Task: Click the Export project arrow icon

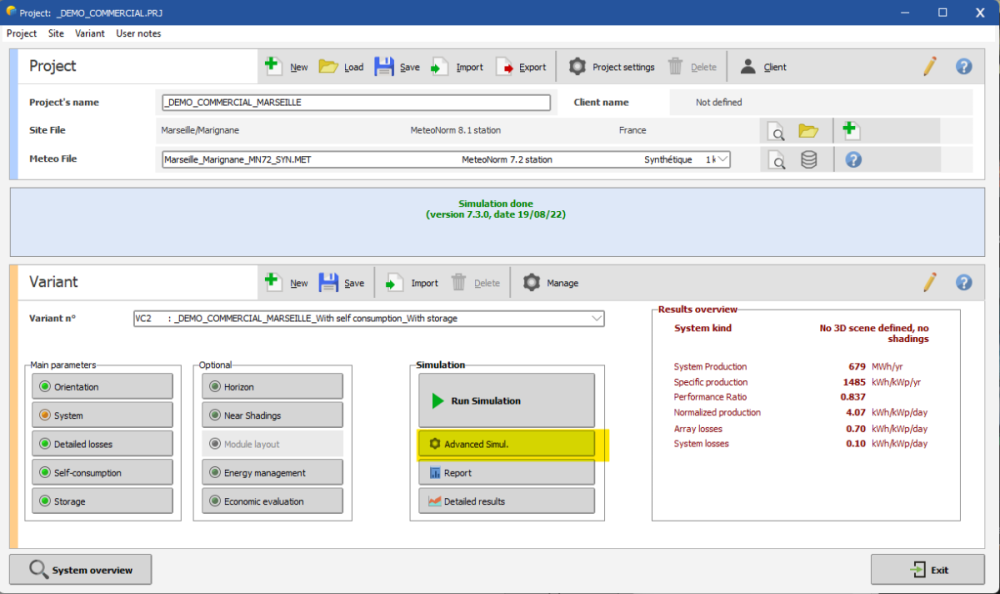Action: coord(505,67)
